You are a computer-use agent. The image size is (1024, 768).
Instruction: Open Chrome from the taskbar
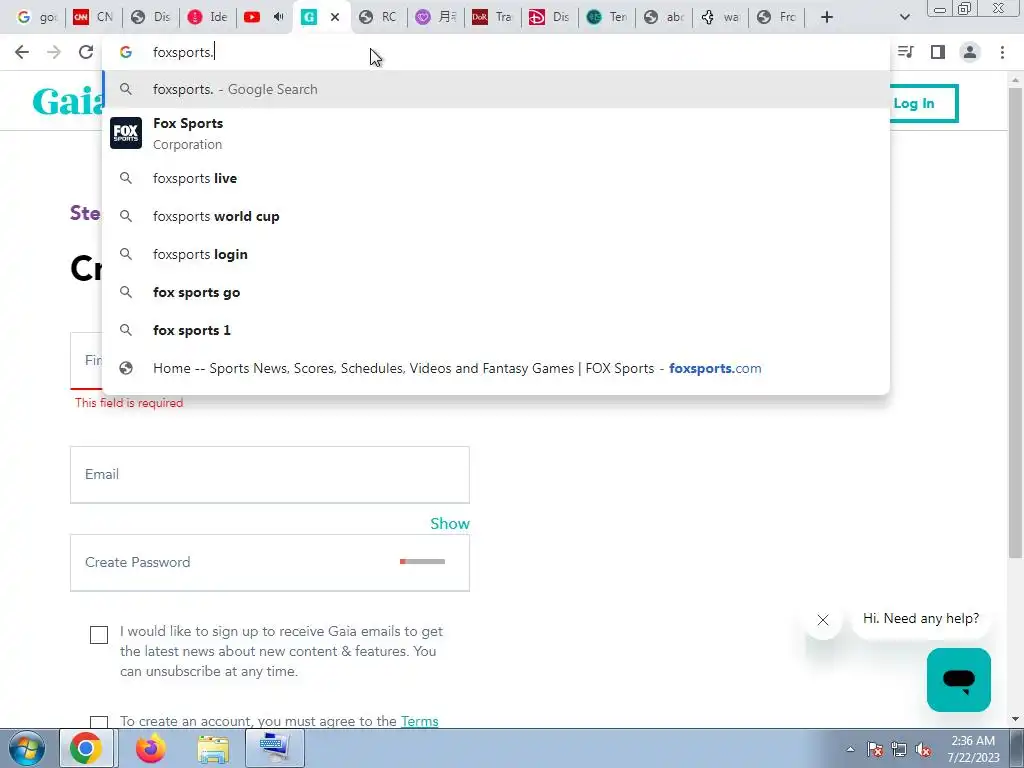[x=86, y=749]
